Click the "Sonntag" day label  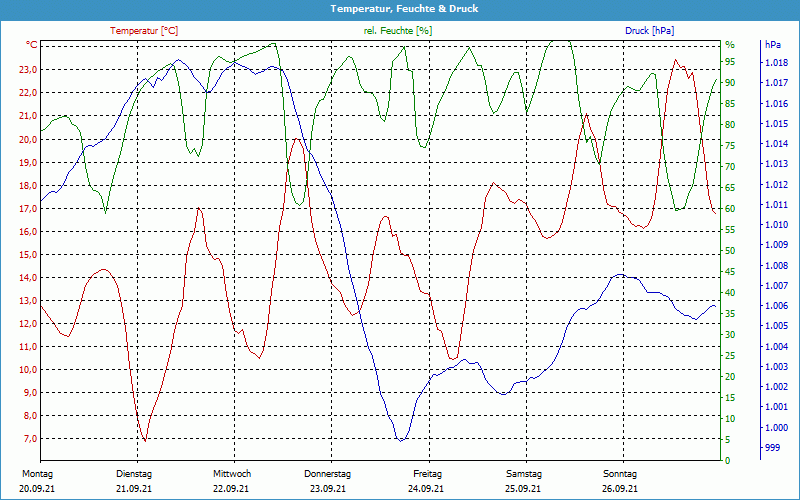tap(620, 474)
